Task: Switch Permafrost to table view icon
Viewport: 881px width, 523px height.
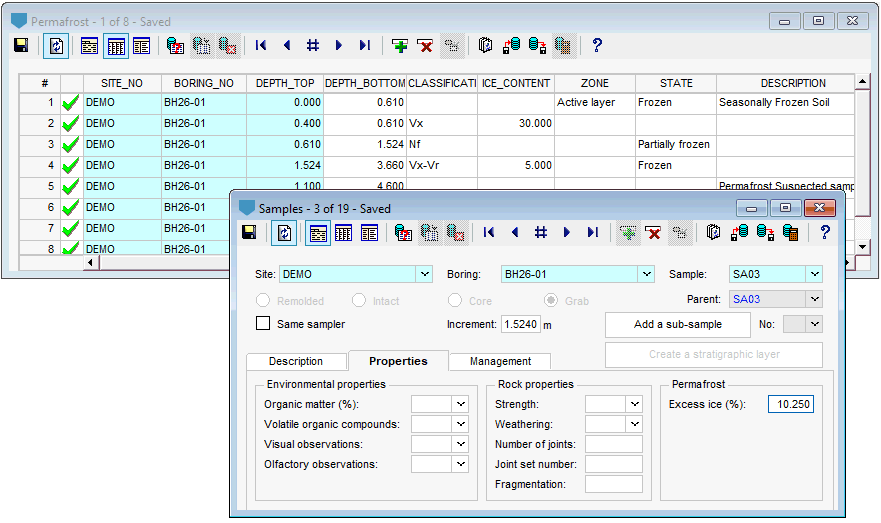Action: point(116,46)
